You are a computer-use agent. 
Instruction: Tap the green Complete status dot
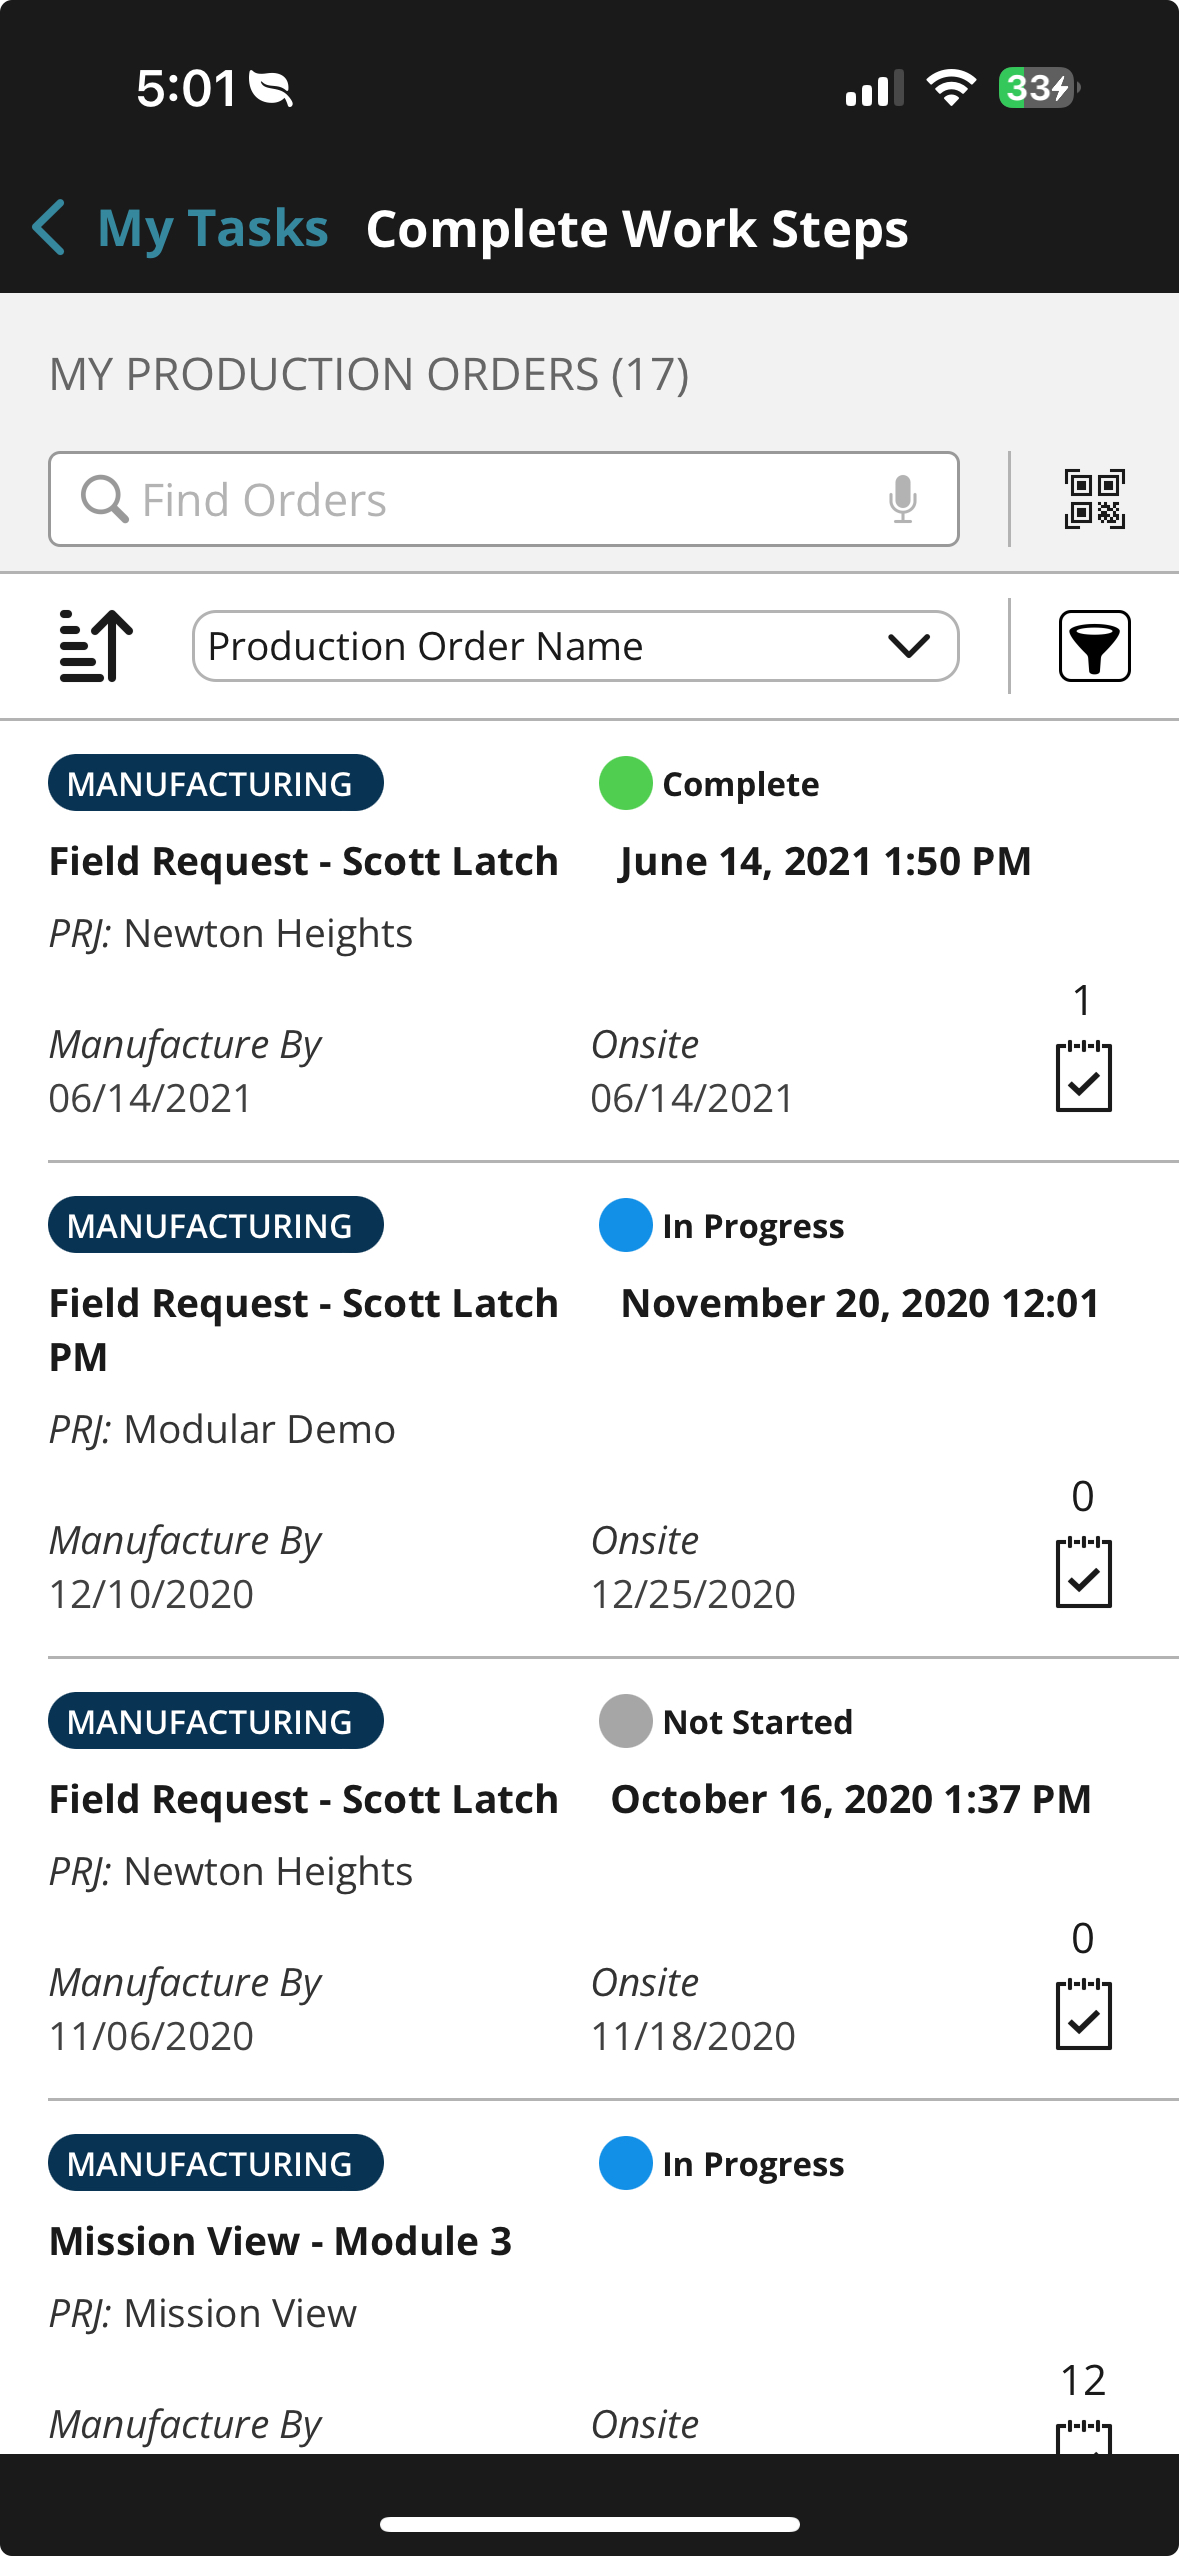[625, 784]
